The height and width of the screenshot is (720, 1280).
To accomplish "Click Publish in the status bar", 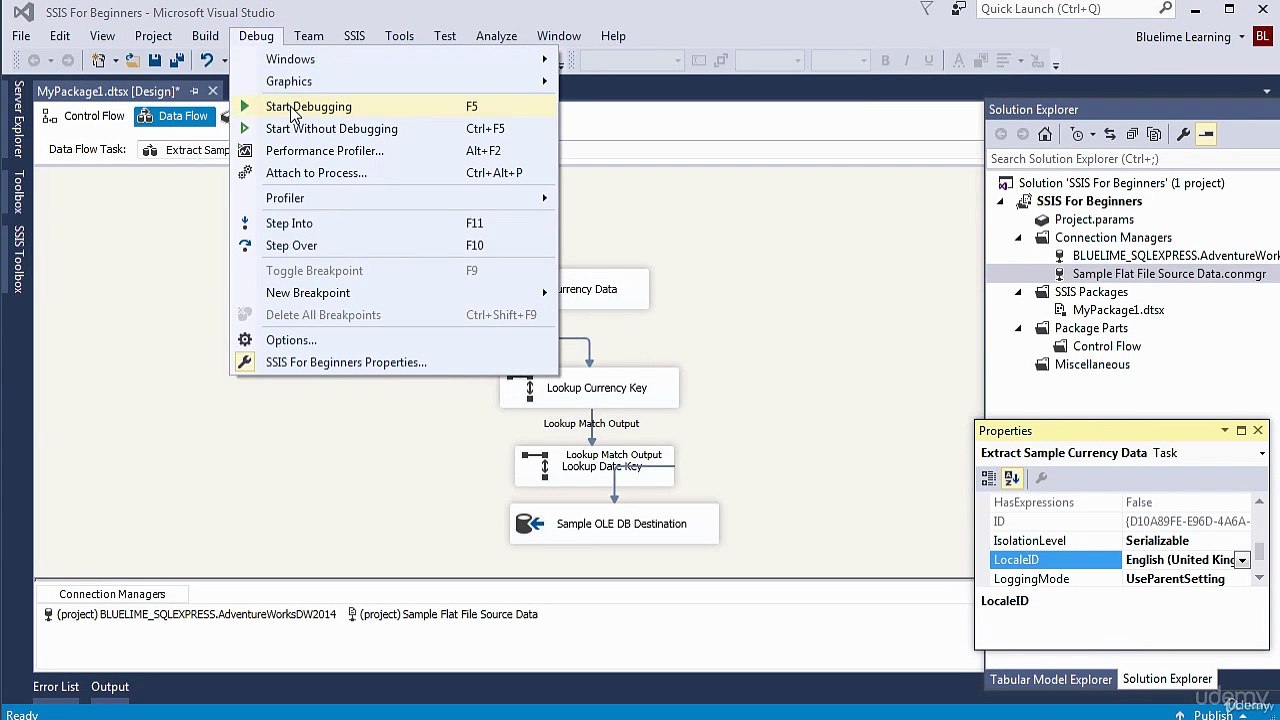I will pyautogui.click(x=1213, y=714).
